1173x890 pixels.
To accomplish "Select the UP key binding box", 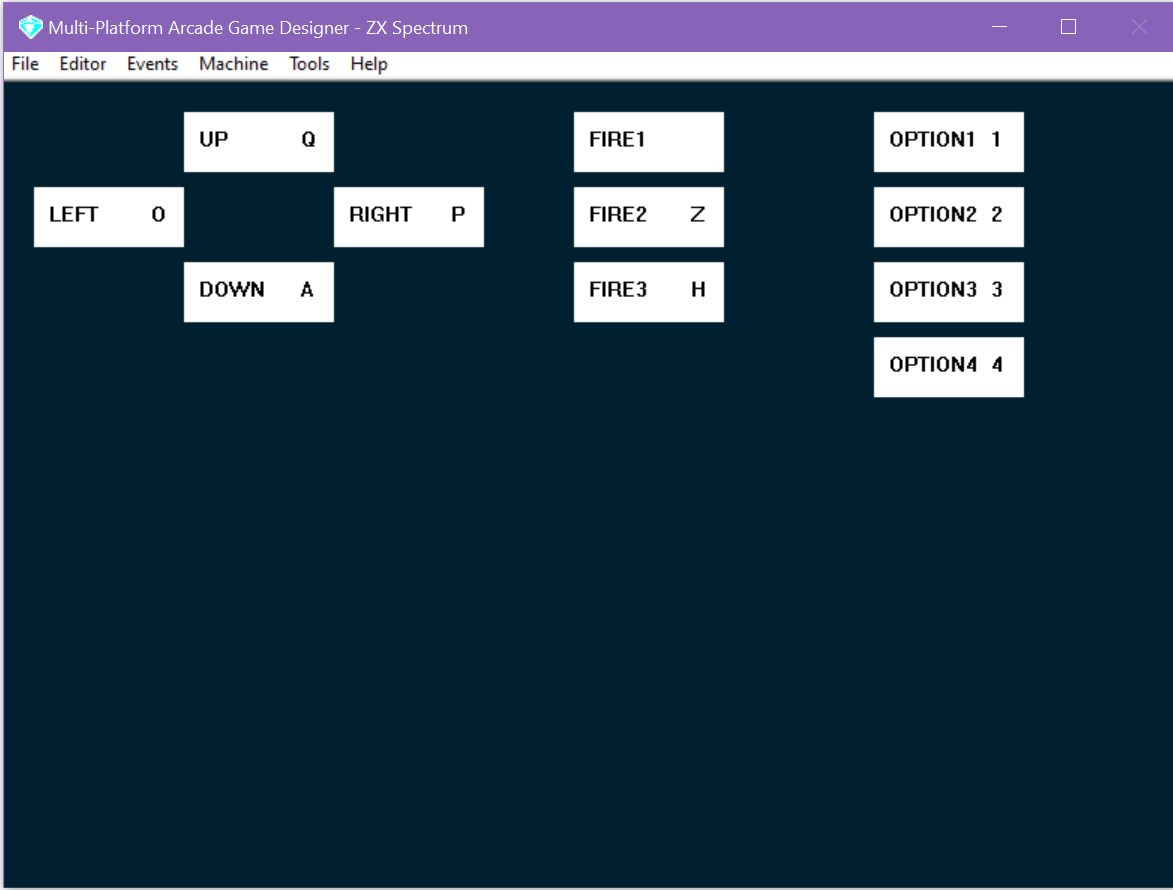I will pyautogui.click(x=259, y=142).
